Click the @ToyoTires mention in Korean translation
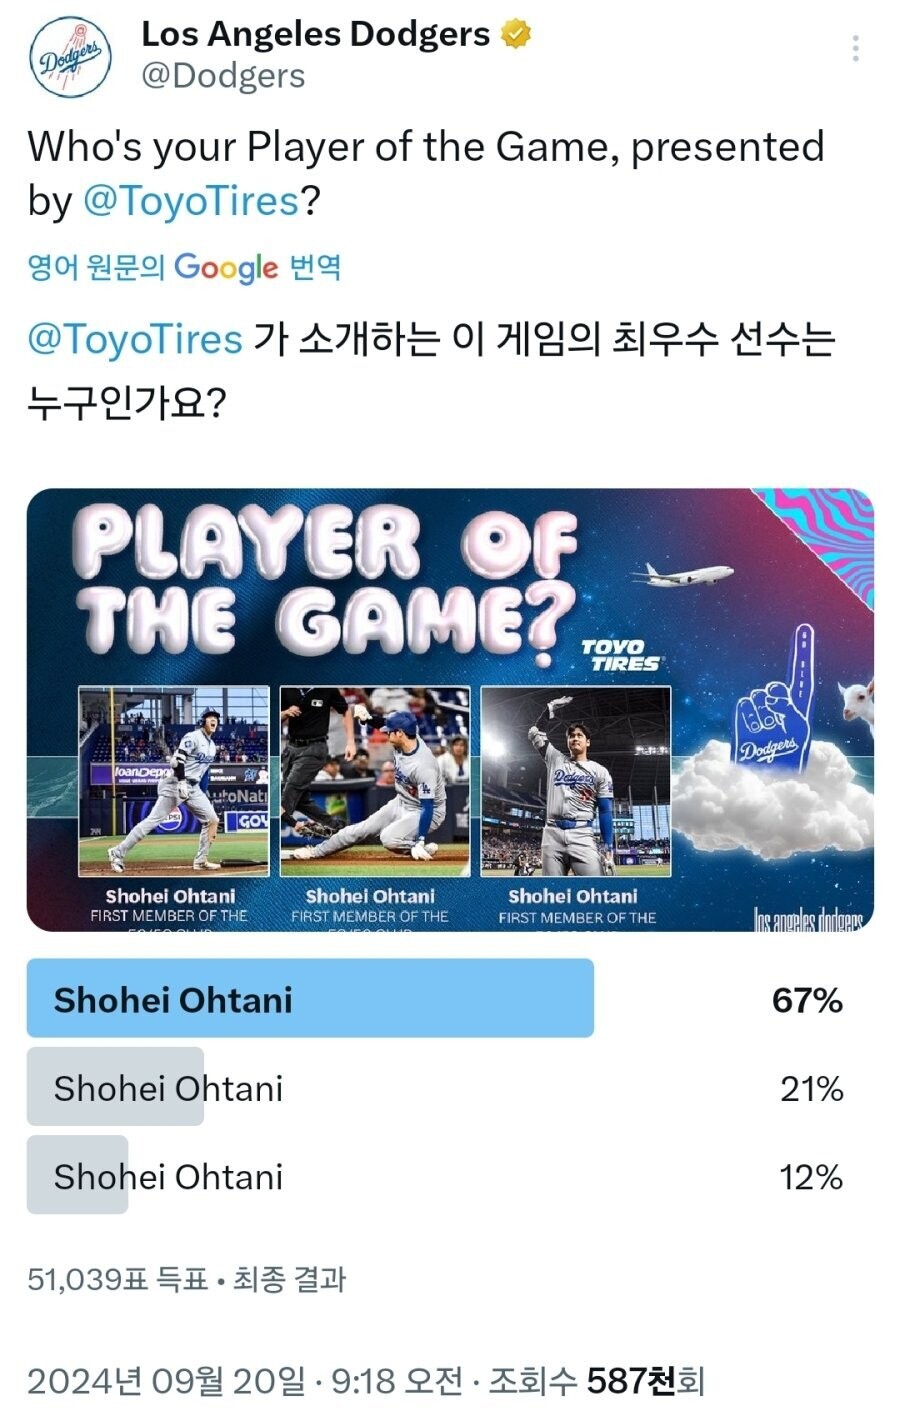 pos(135,339)
